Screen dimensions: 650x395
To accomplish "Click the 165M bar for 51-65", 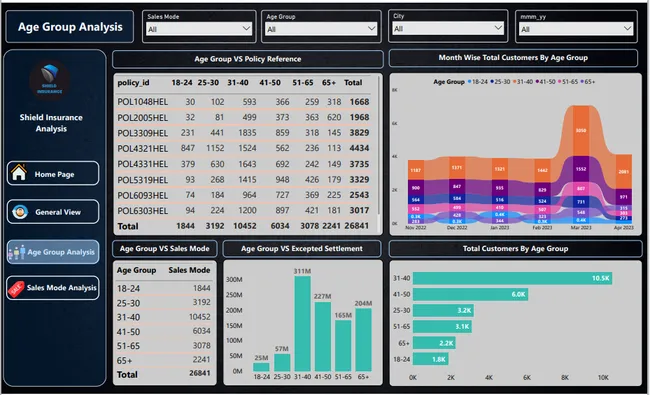I will [343, 346].
